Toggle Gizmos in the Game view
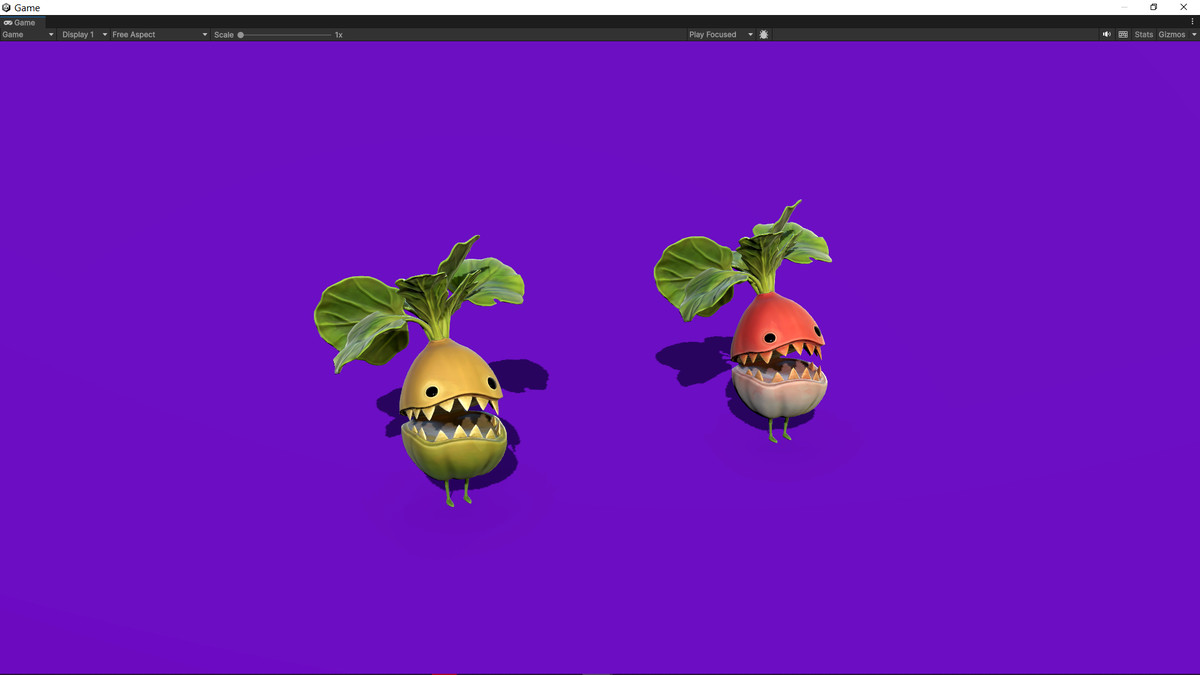Image resolution: width=1200 pixels, height=675 pixels. tap(1170, 35)
